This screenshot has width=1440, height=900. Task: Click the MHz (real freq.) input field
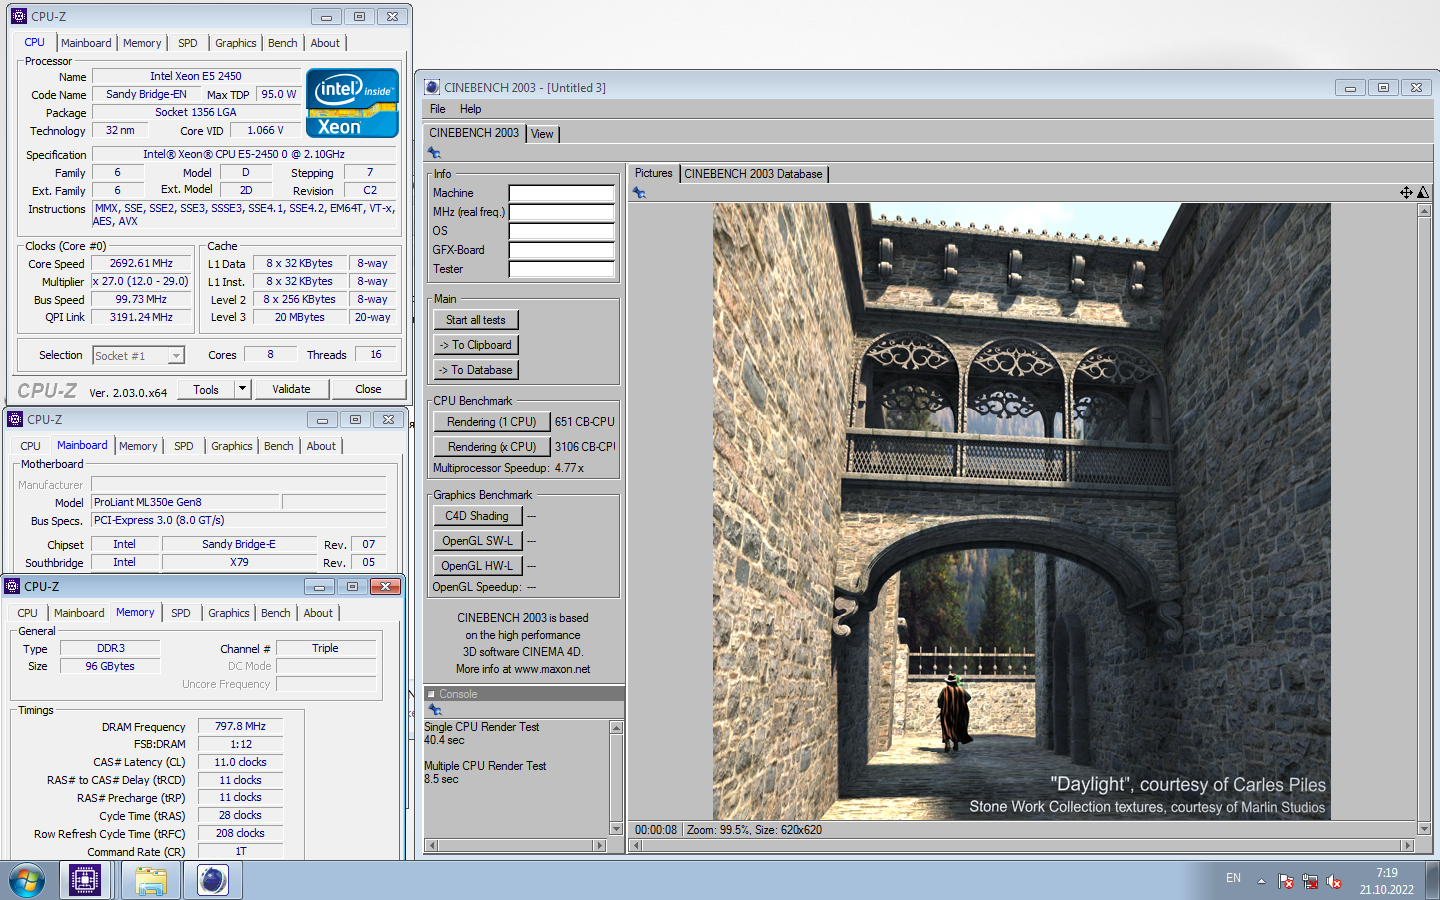coord(561,212)
